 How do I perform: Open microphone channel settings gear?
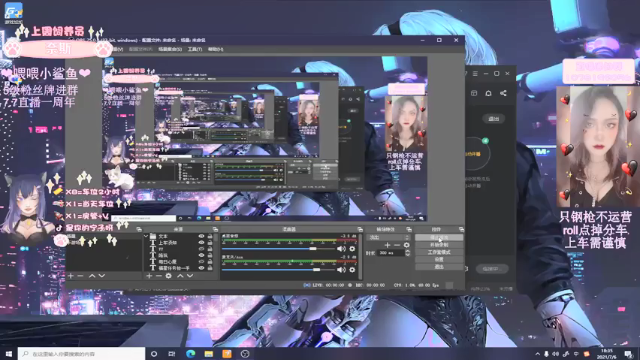[352, 269]
